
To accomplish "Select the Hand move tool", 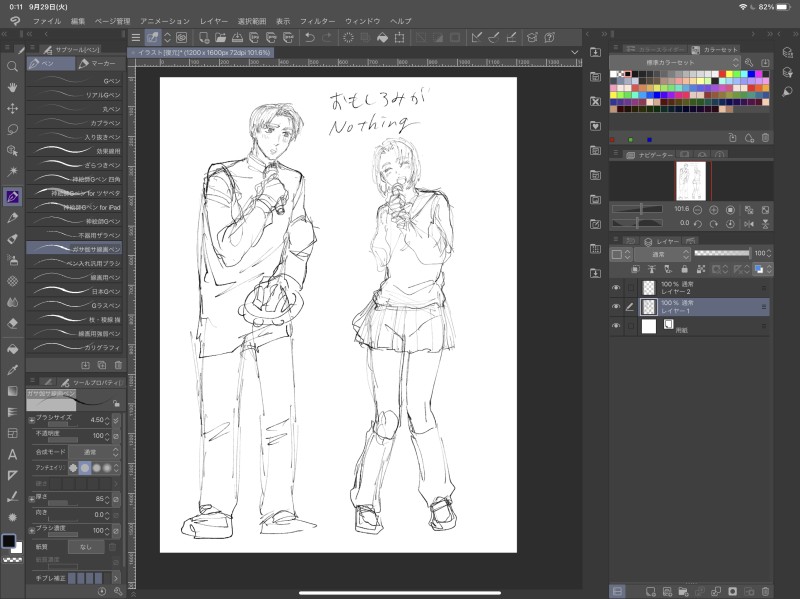I will 13,87.
